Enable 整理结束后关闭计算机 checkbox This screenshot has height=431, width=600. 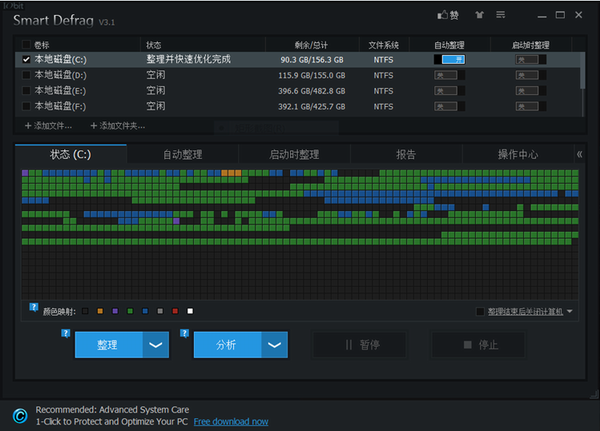(x=480, y=312)
